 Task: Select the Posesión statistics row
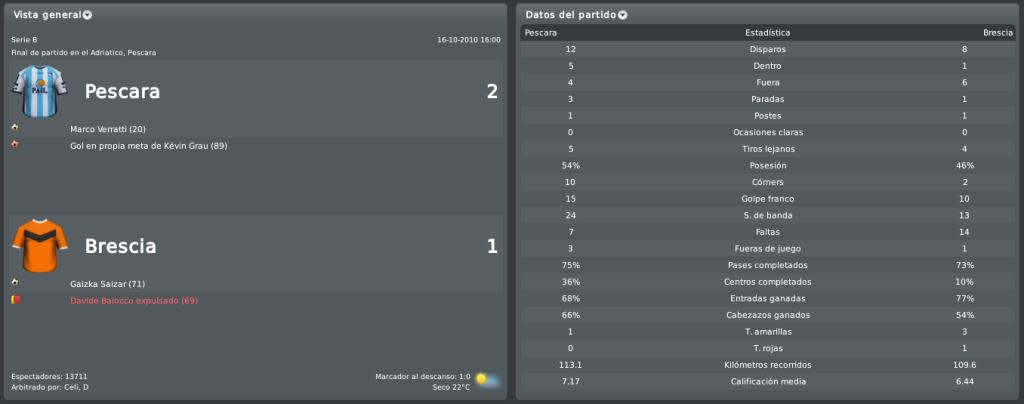[x=768, y=166]
